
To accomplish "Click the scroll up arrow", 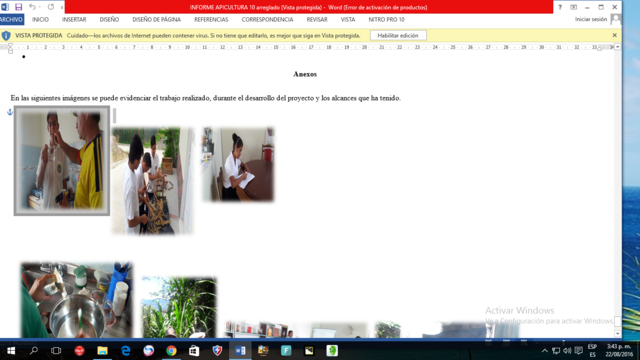I will (618, 47).
